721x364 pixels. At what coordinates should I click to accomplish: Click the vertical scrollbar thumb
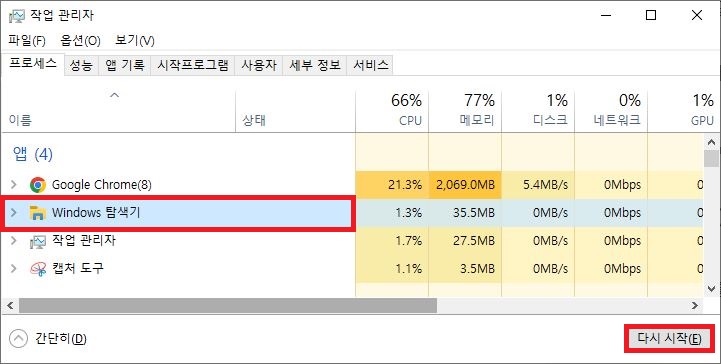711,158
